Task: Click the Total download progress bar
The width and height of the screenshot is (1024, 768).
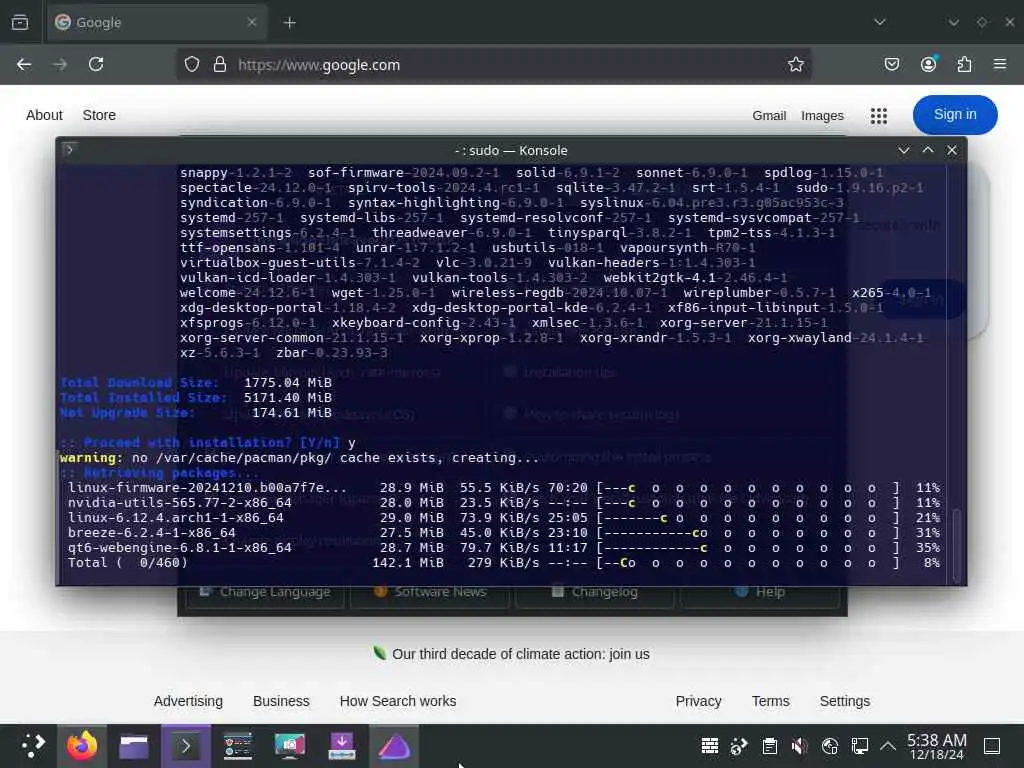Action: [748, 563]
